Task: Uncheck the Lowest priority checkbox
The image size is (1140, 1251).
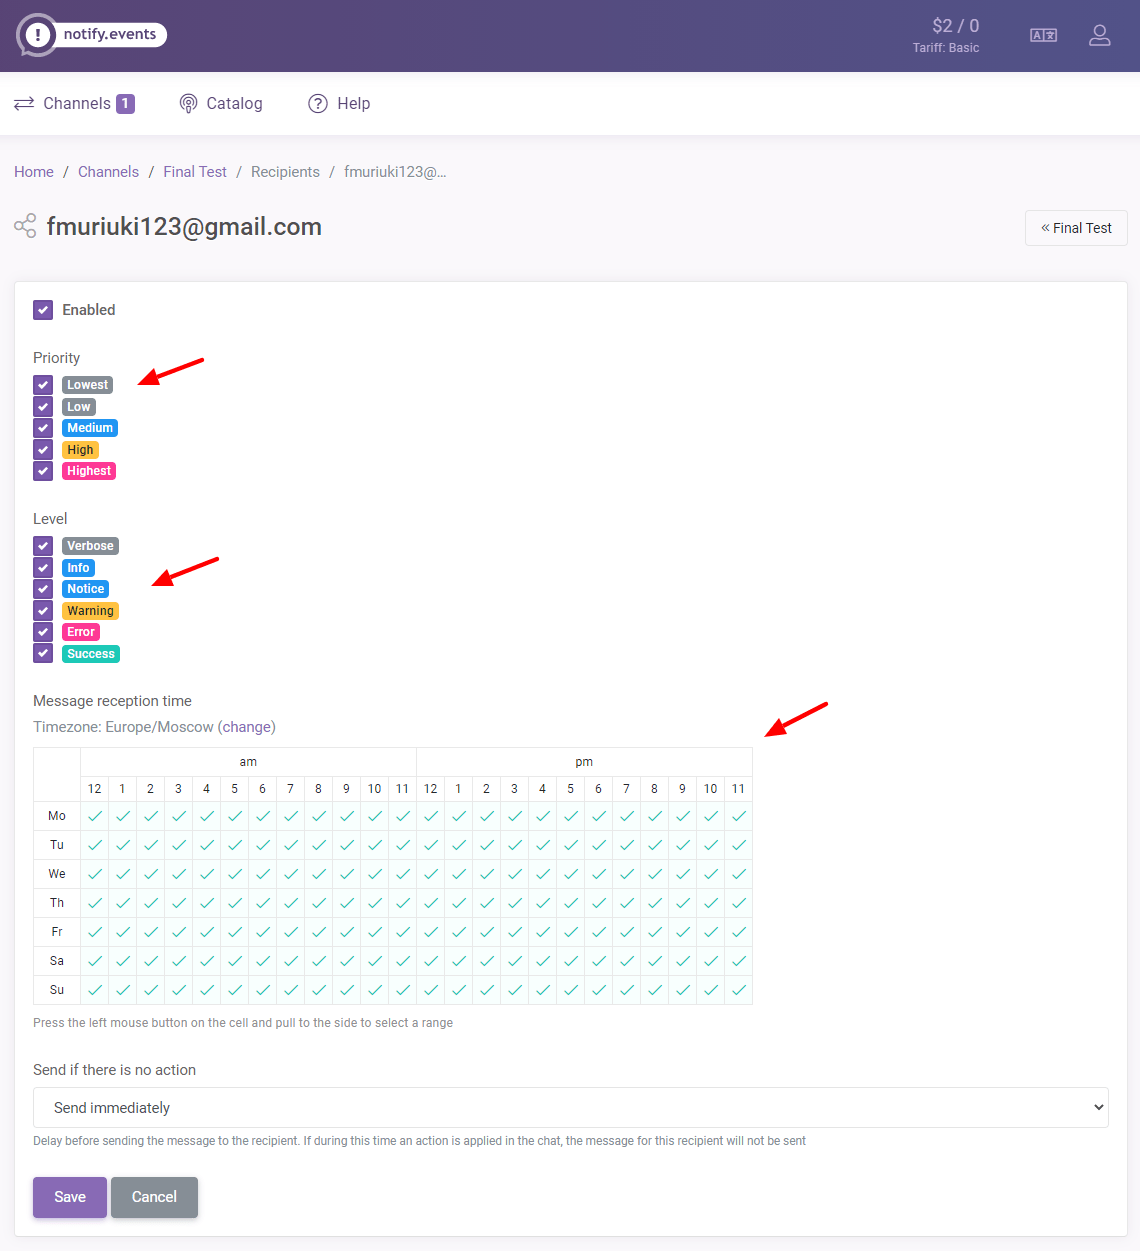Action: tap(43, 385)
